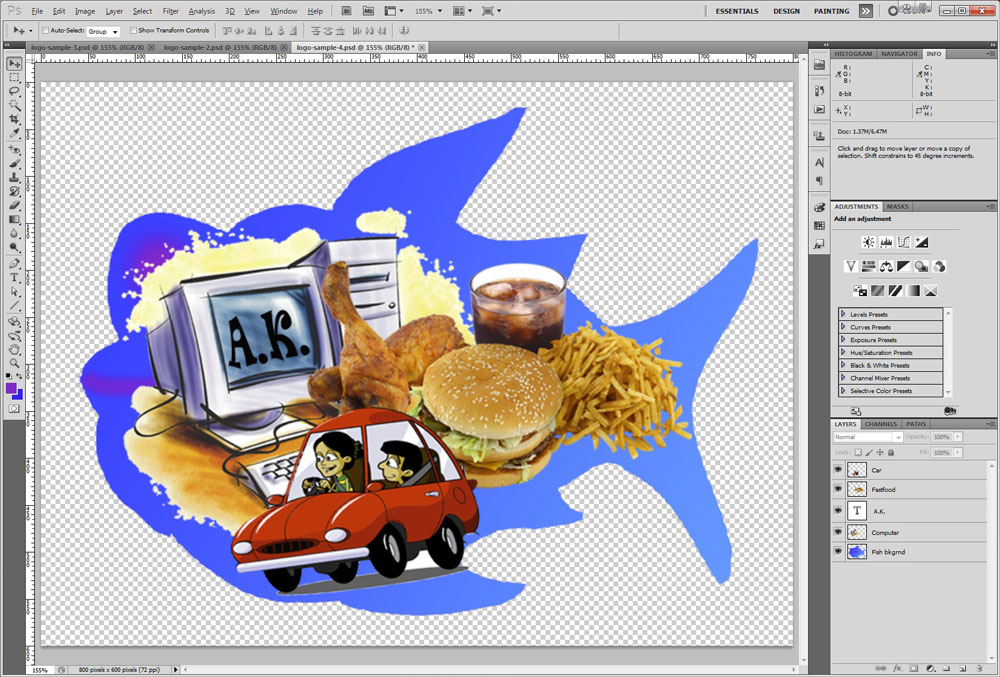This screenshot has width=1000, height=677.
Task: Add a Color Balance adjustment
Action: (x=886, y=267)
